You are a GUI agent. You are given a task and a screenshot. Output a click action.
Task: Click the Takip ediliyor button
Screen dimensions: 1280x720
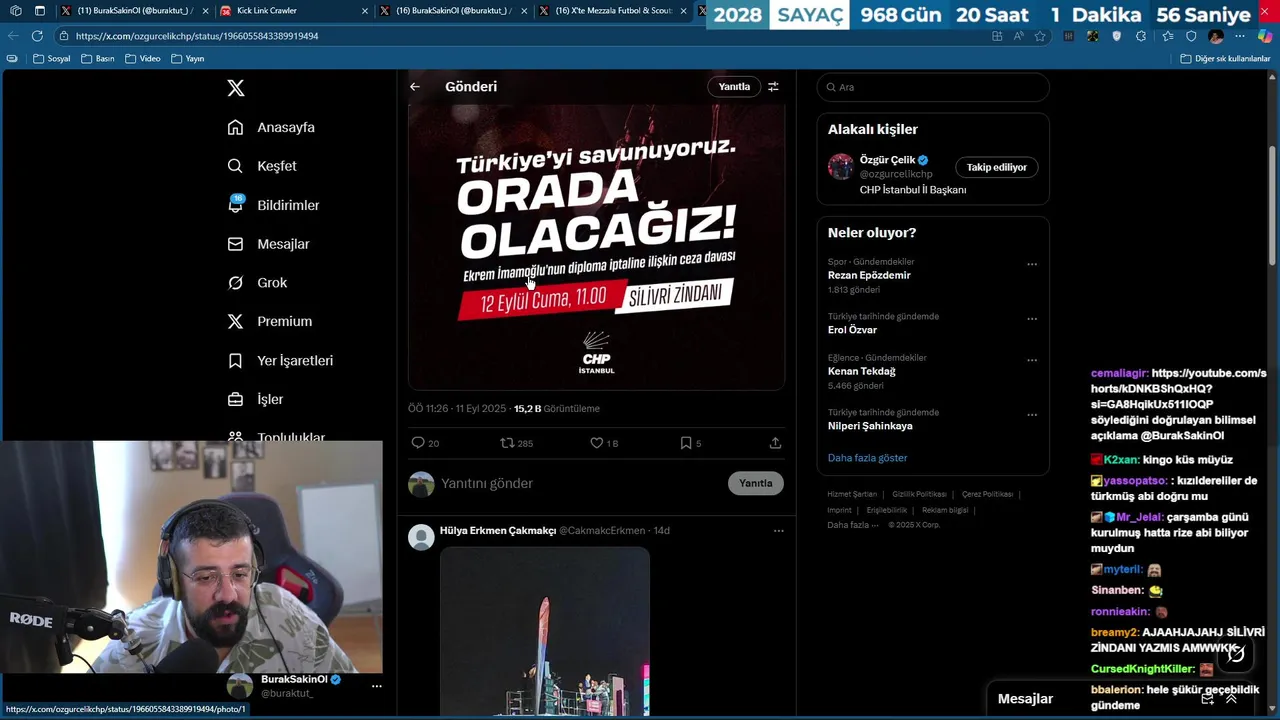pyautogui.click(x=996, y=168)
